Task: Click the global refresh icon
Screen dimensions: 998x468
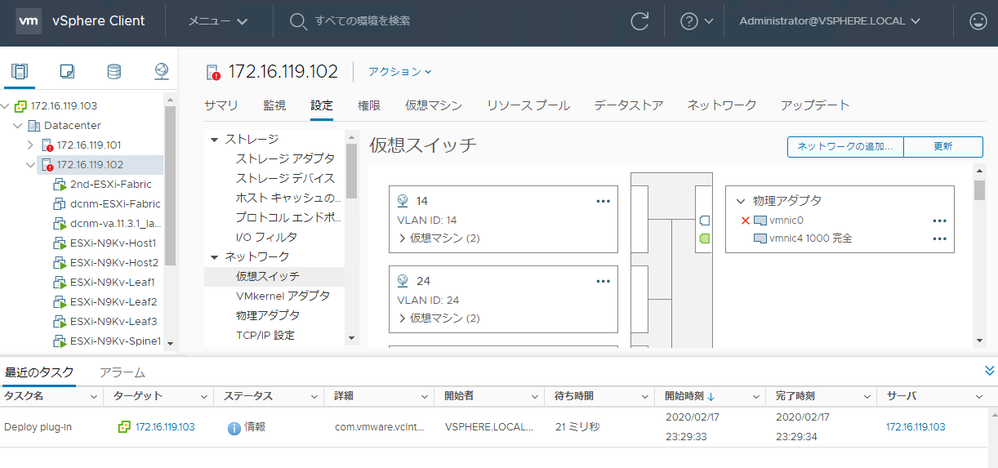Action: [x=639, y=21]
